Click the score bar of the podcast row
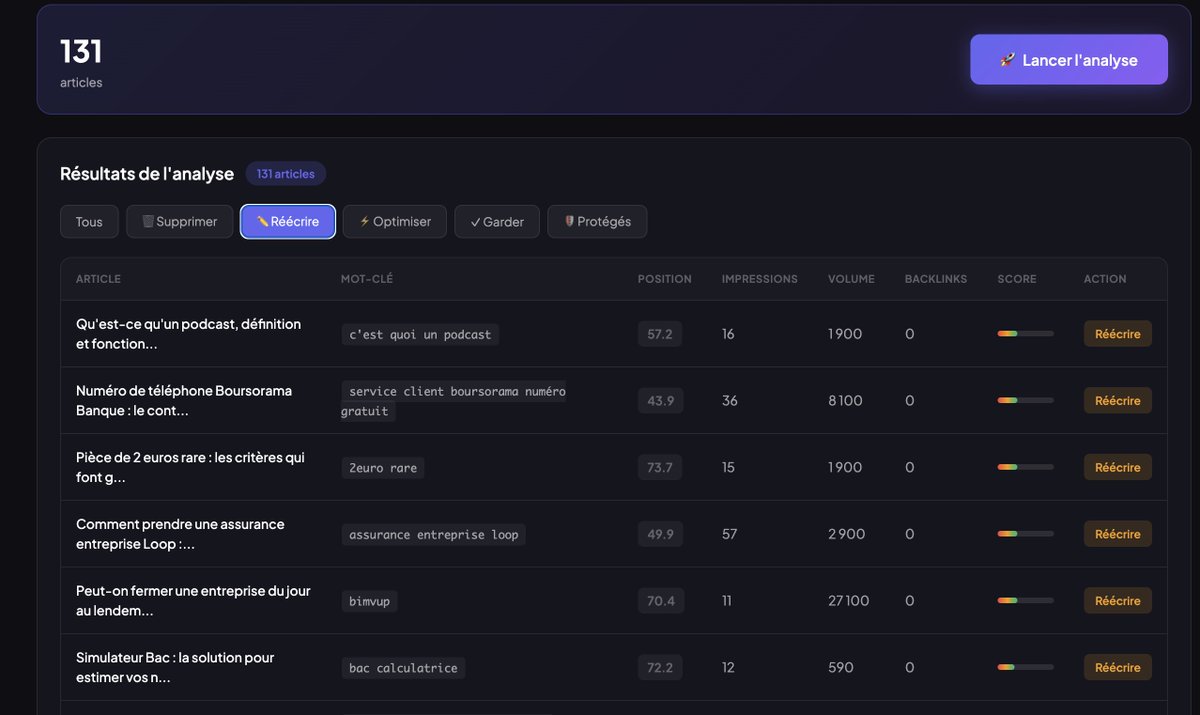This screenshot has height=715, width=1200. 1025,334
